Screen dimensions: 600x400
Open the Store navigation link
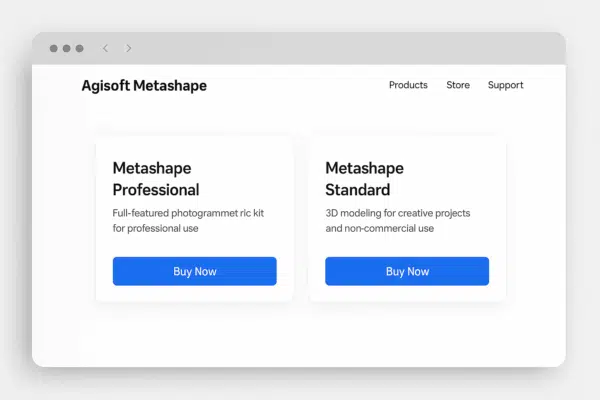coord(458,86)
